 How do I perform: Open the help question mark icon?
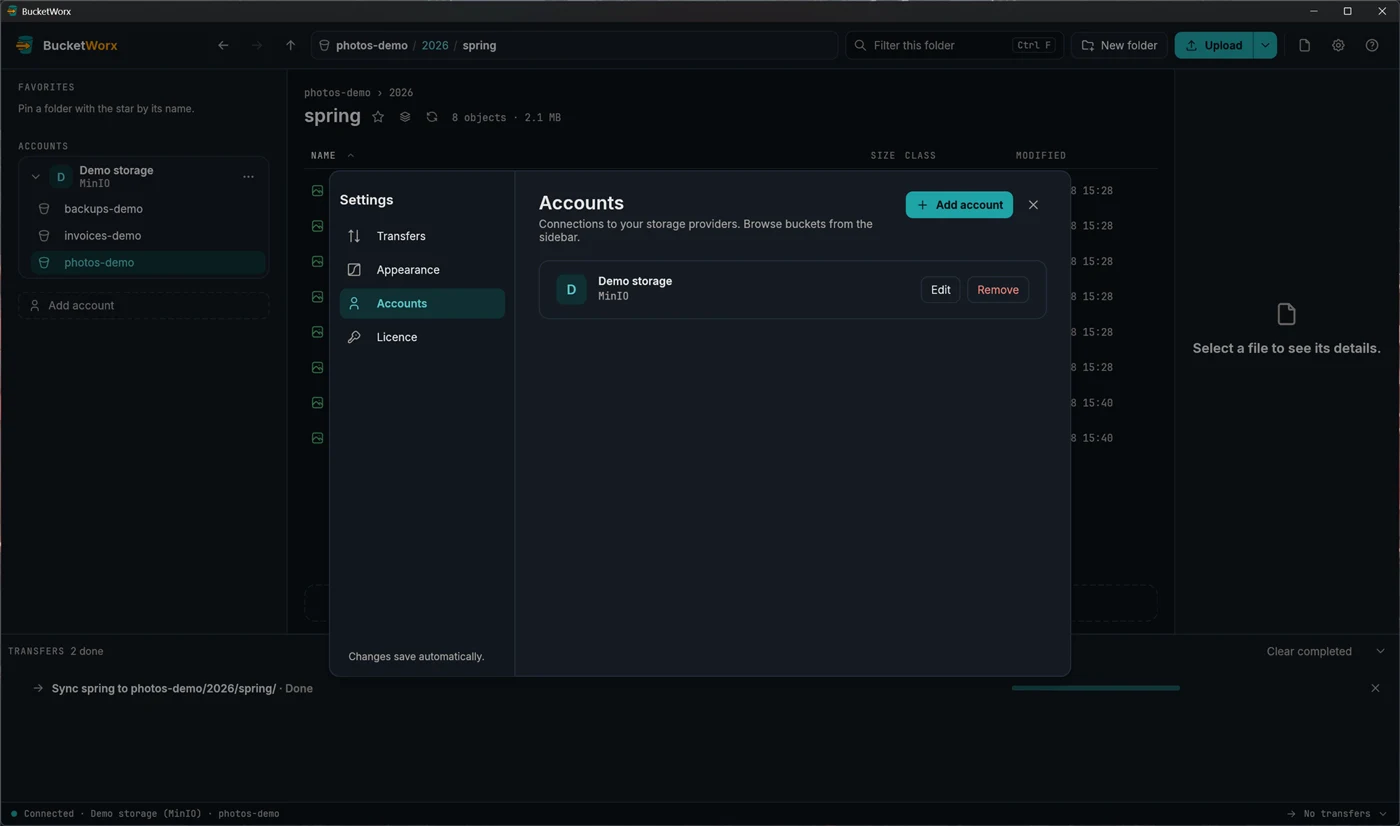pos(1372,45)
